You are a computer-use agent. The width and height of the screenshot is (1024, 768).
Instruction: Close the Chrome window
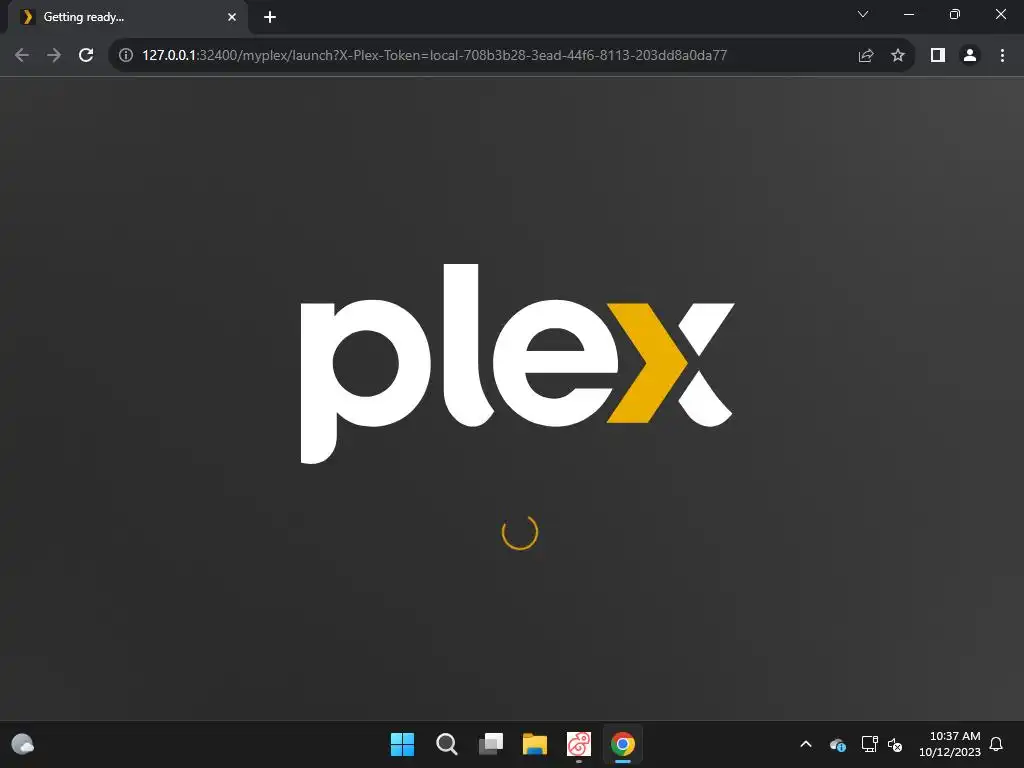coord(1000,14)
